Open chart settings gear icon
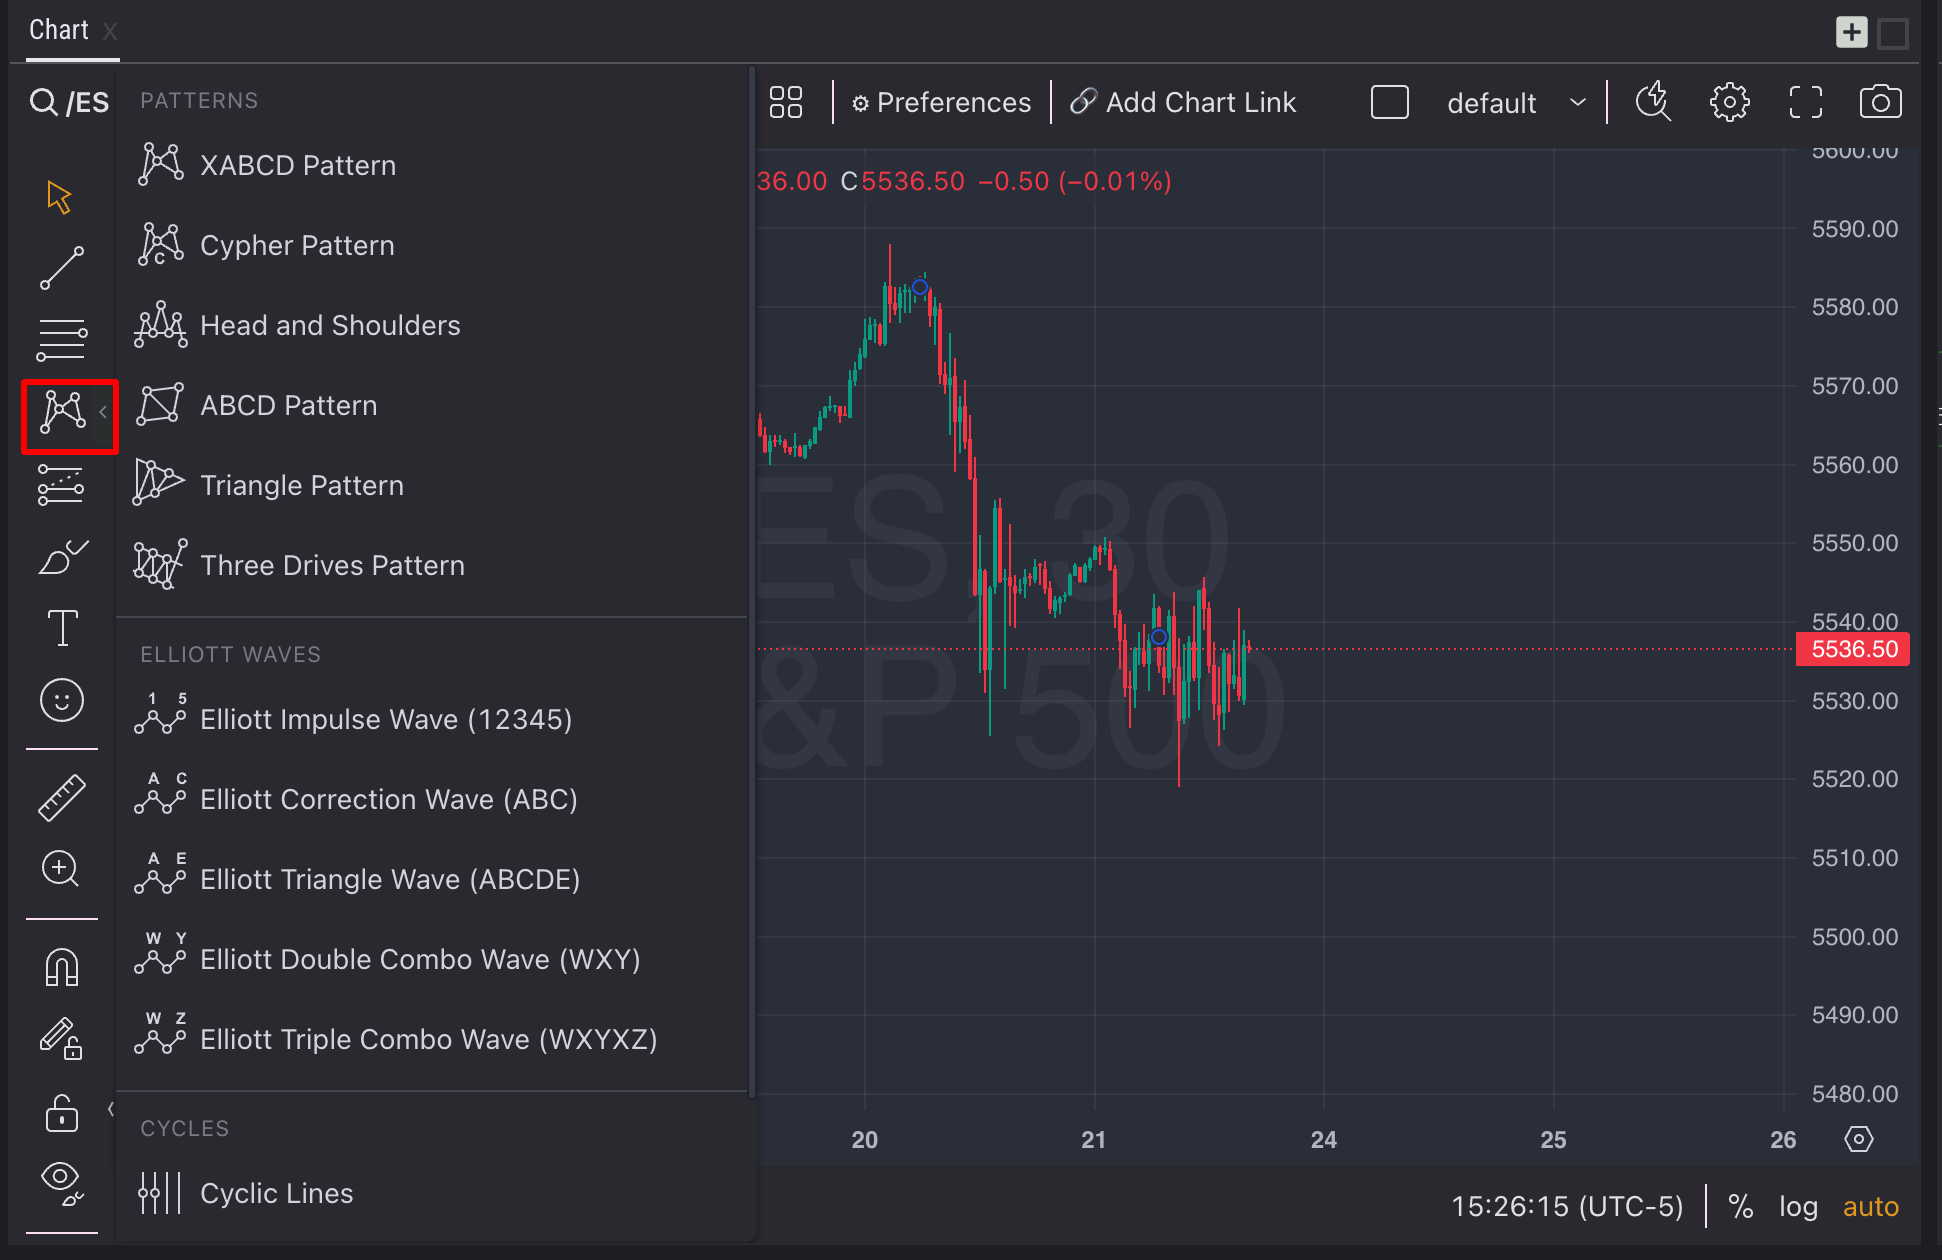 pos(1729,102)
